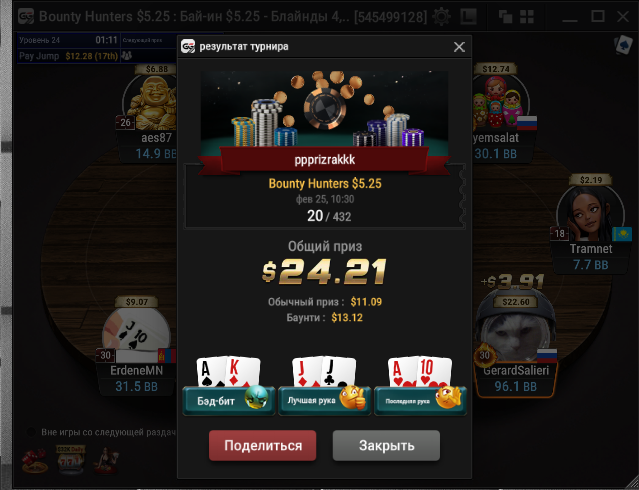Image resolution: width=639 pixels, height=490 pixels.
Task: Click the Поделиться share button
Action: tap(262, 446)
